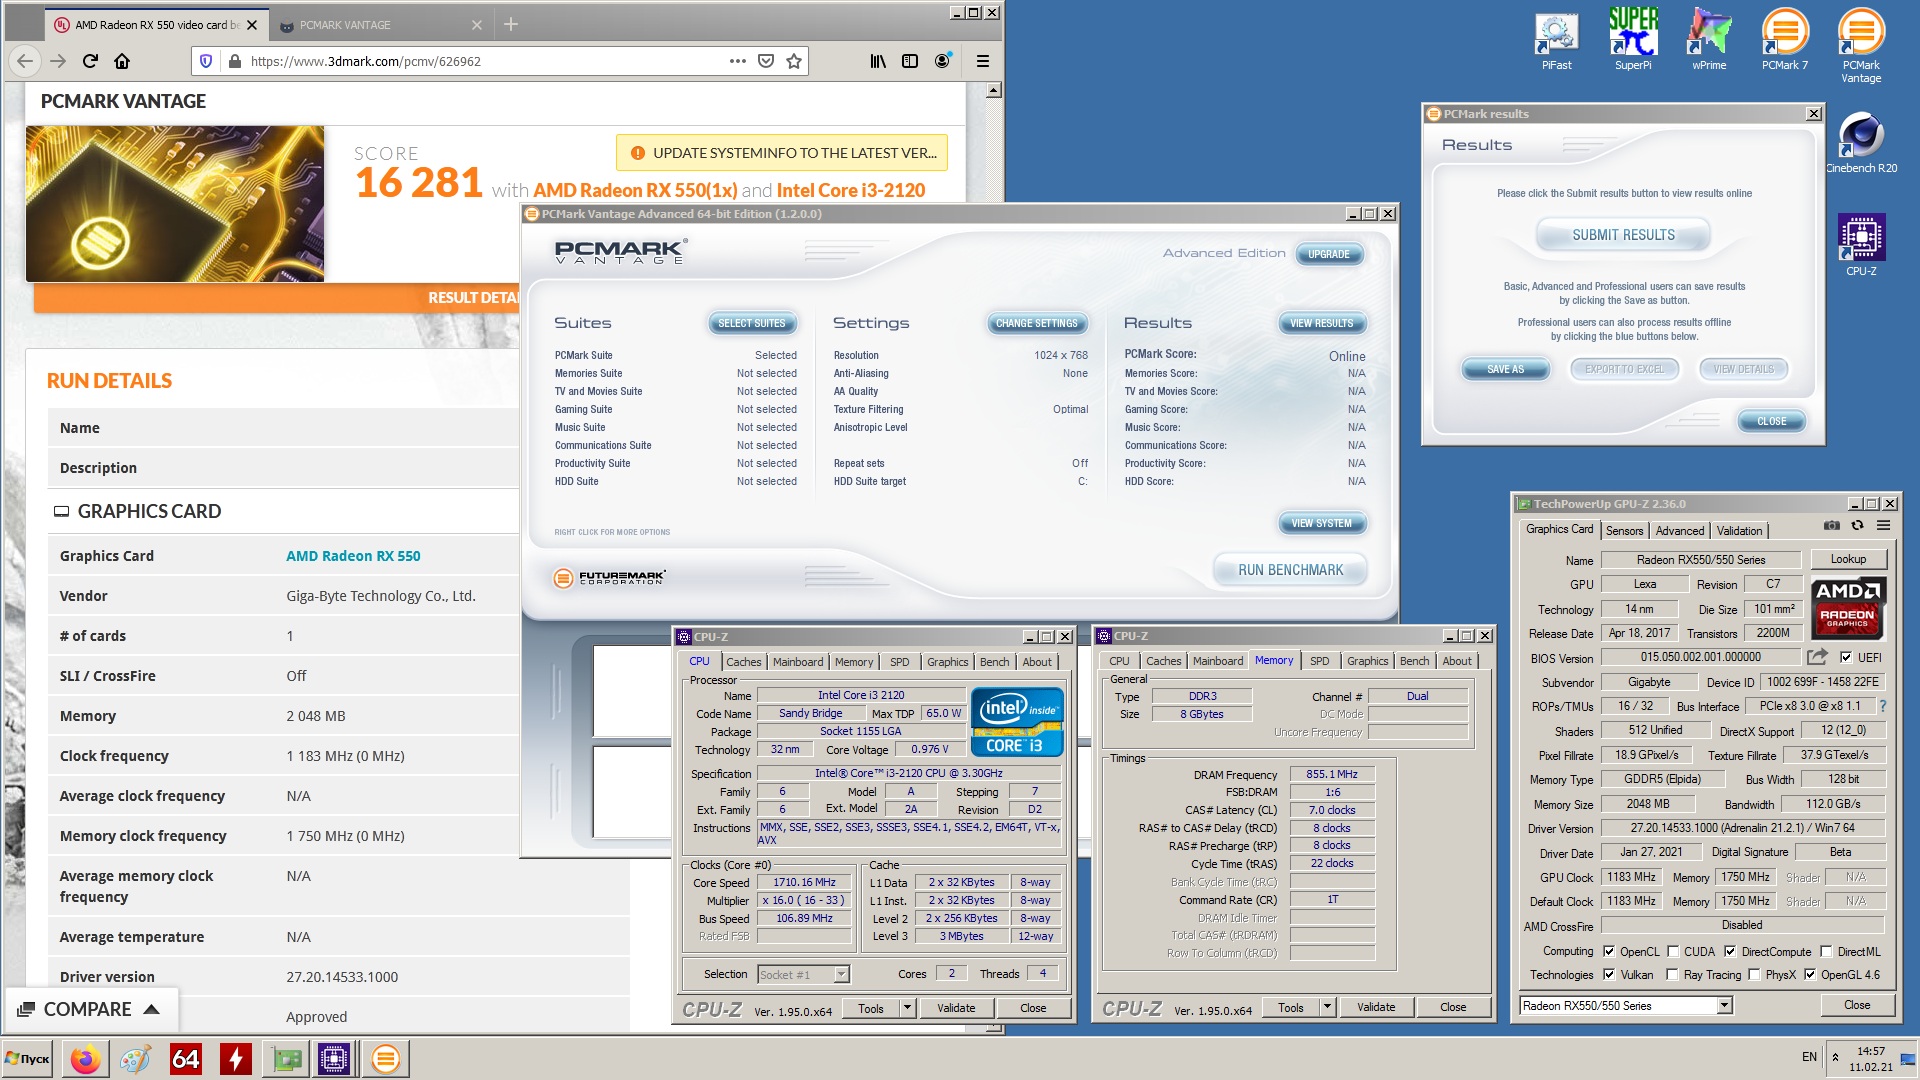This screenshot has width=1920, height=1080.
Task: Click SUBMIT RESULTS button
Action: (1623, 235)
